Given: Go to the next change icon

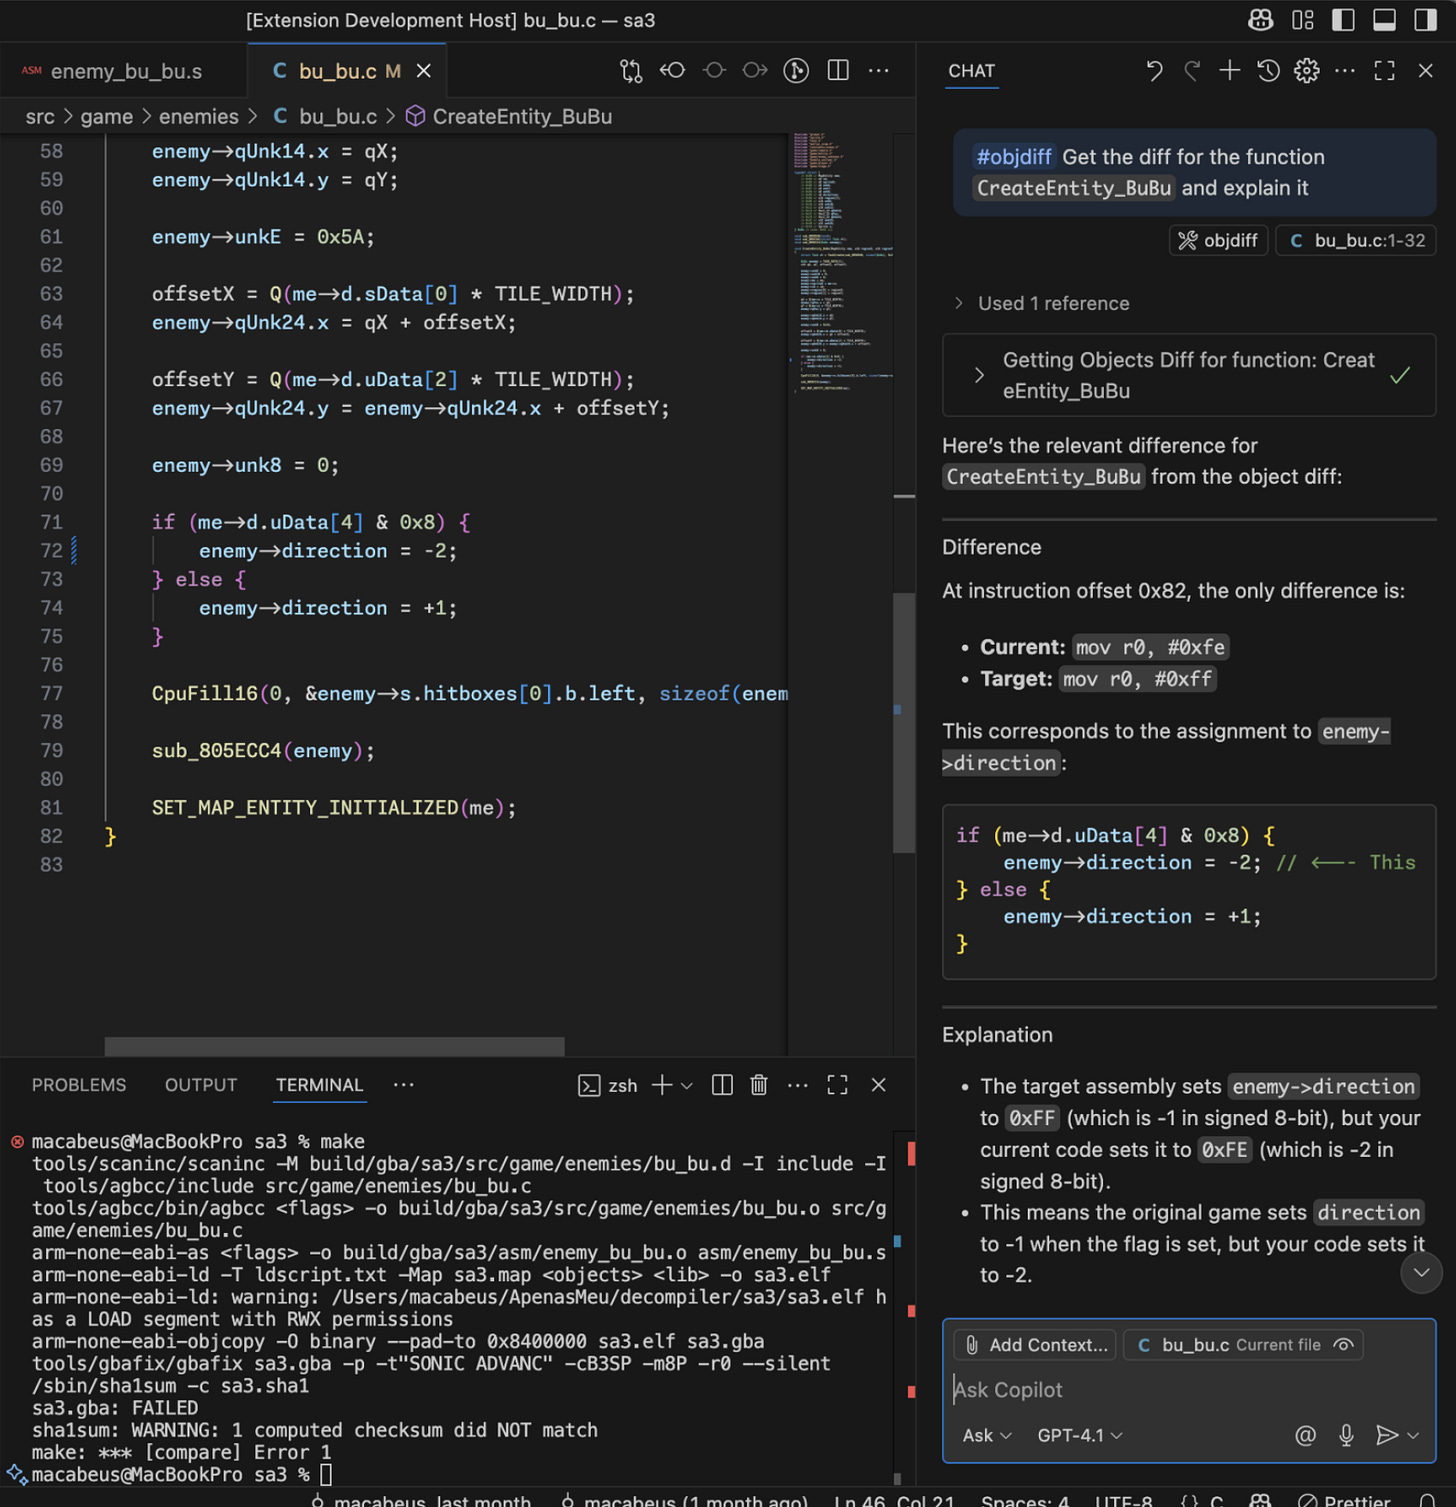Looking at the screenshot, I should [x=755, y=70].
